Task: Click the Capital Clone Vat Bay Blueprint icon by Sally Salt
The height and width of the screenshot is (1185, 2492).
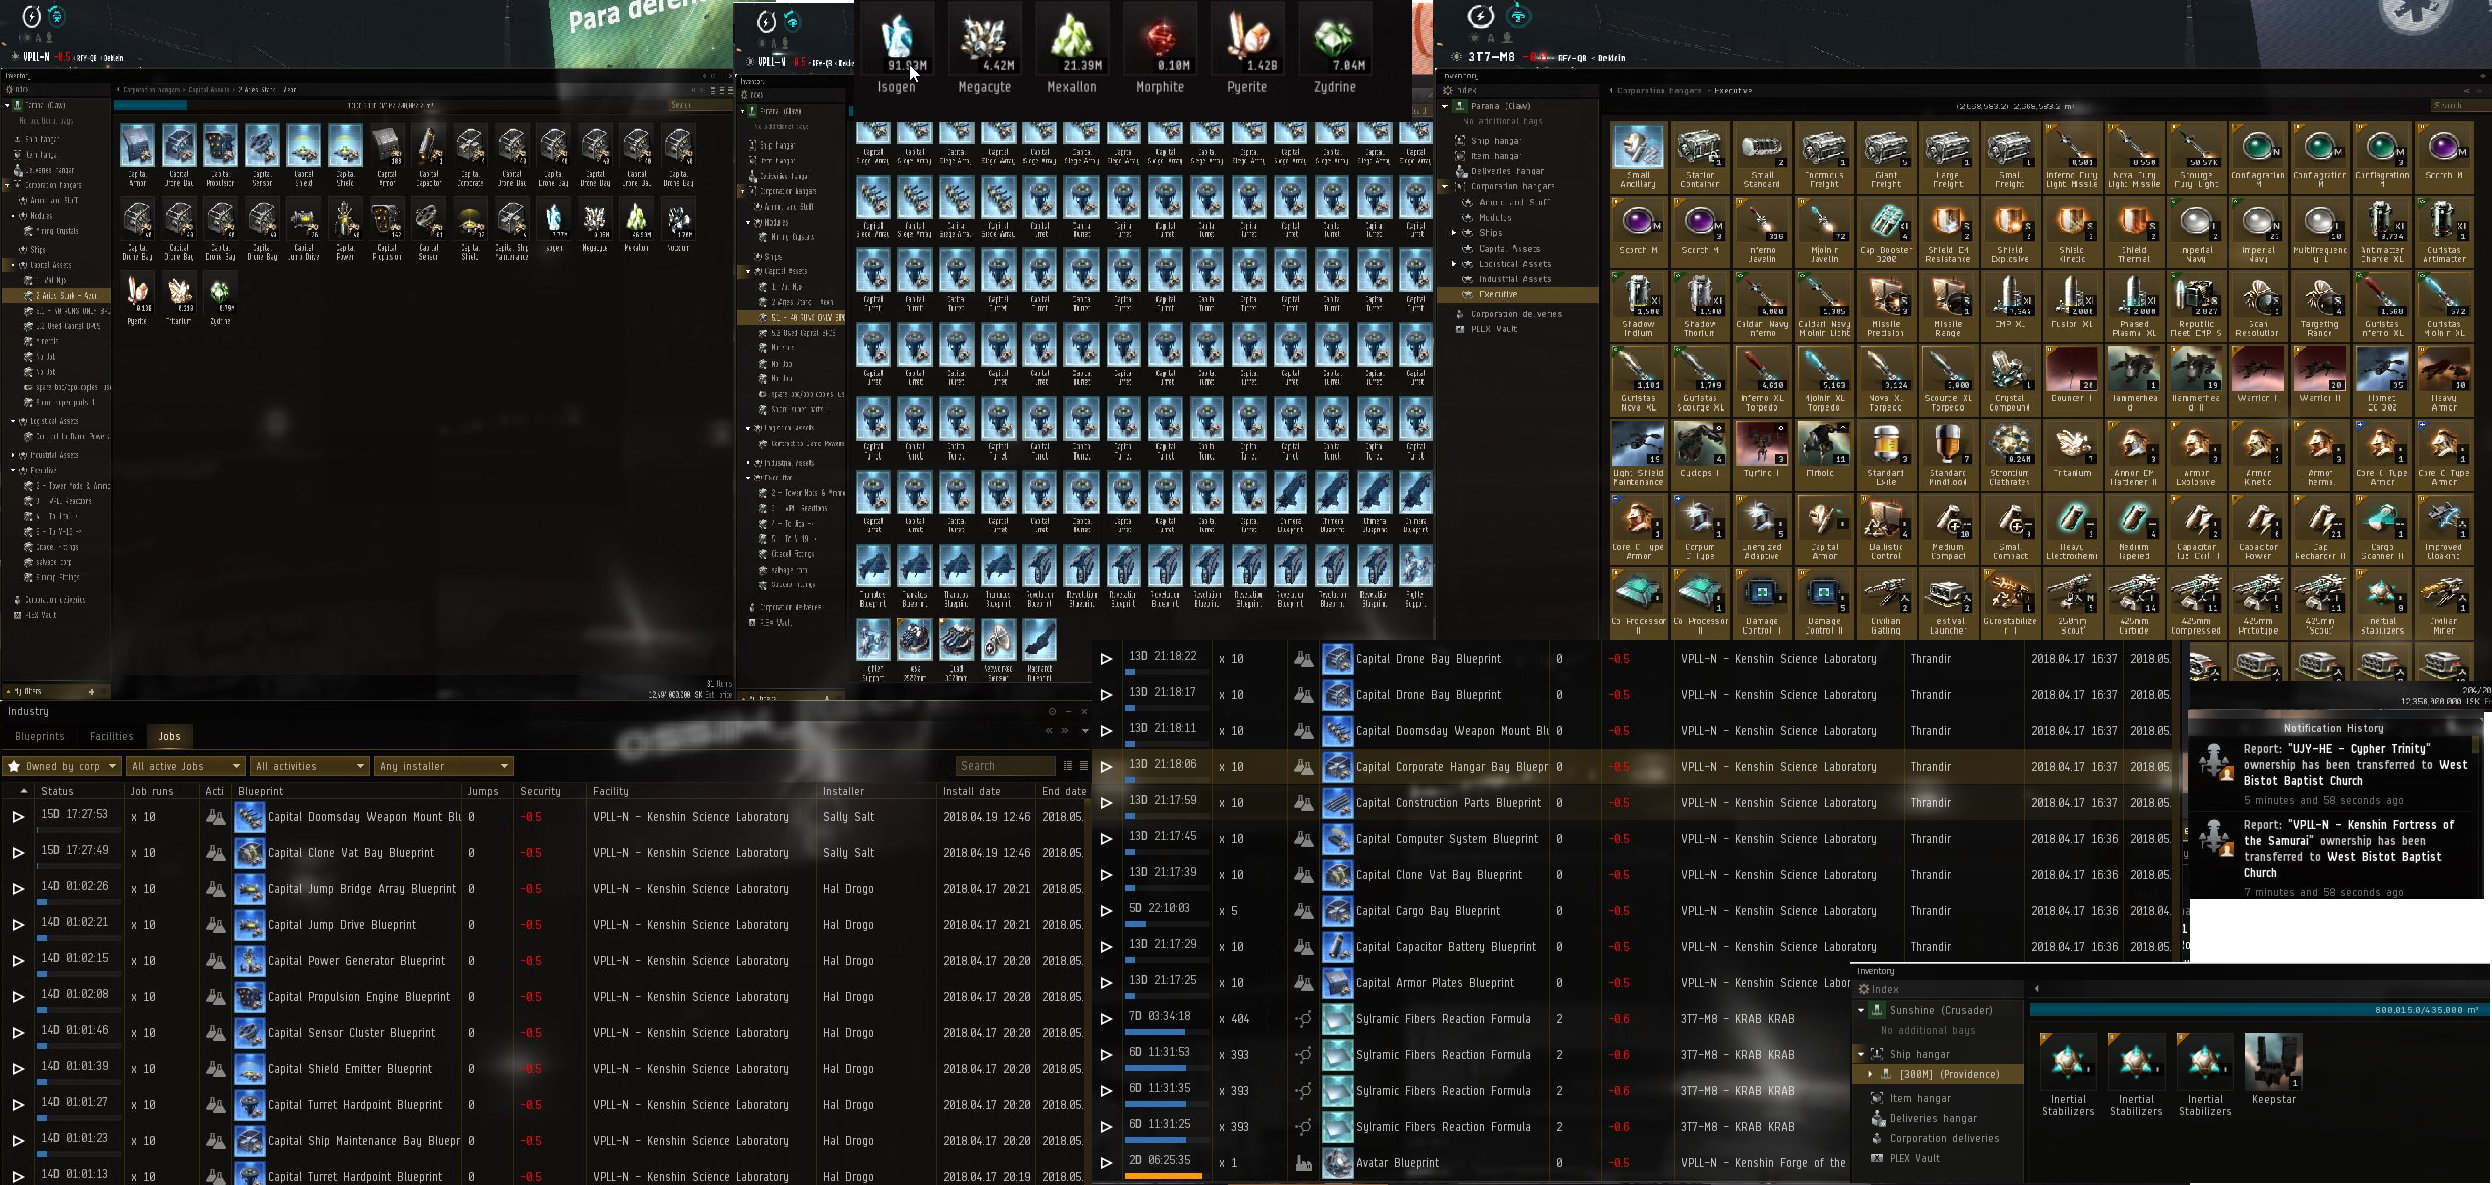Action: pyautogui.click(x=249, y=853)
